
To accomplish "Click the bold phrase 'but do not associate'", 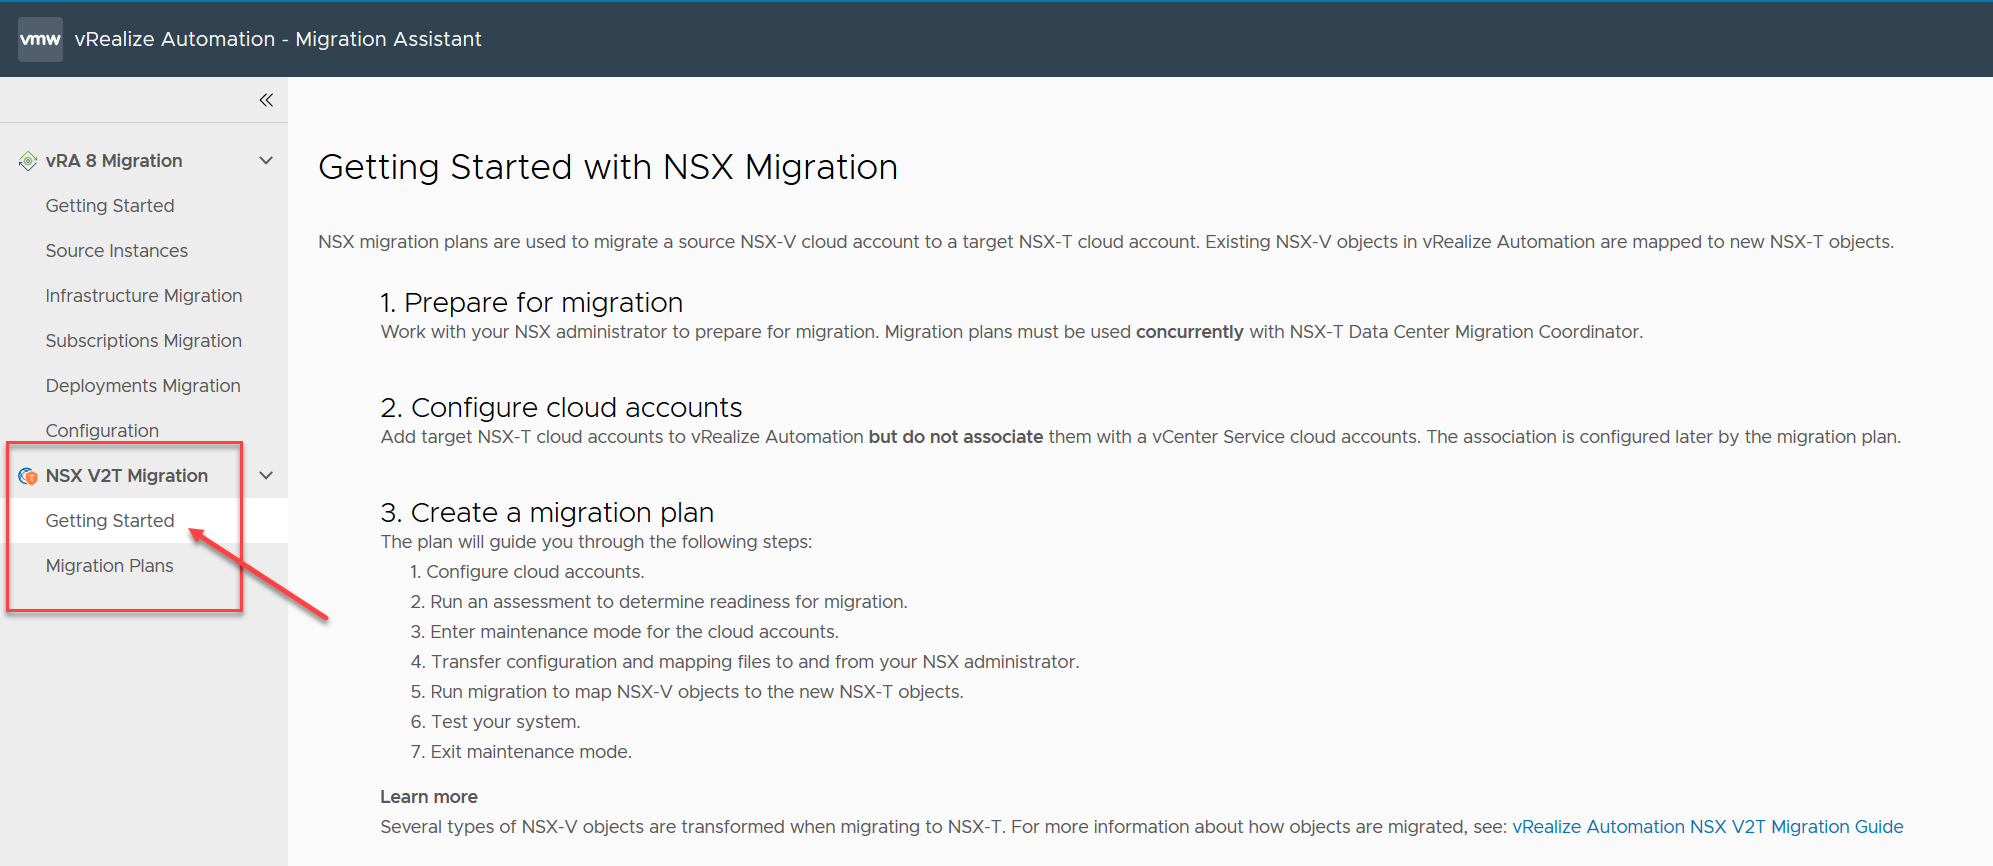I will (956, 437).
